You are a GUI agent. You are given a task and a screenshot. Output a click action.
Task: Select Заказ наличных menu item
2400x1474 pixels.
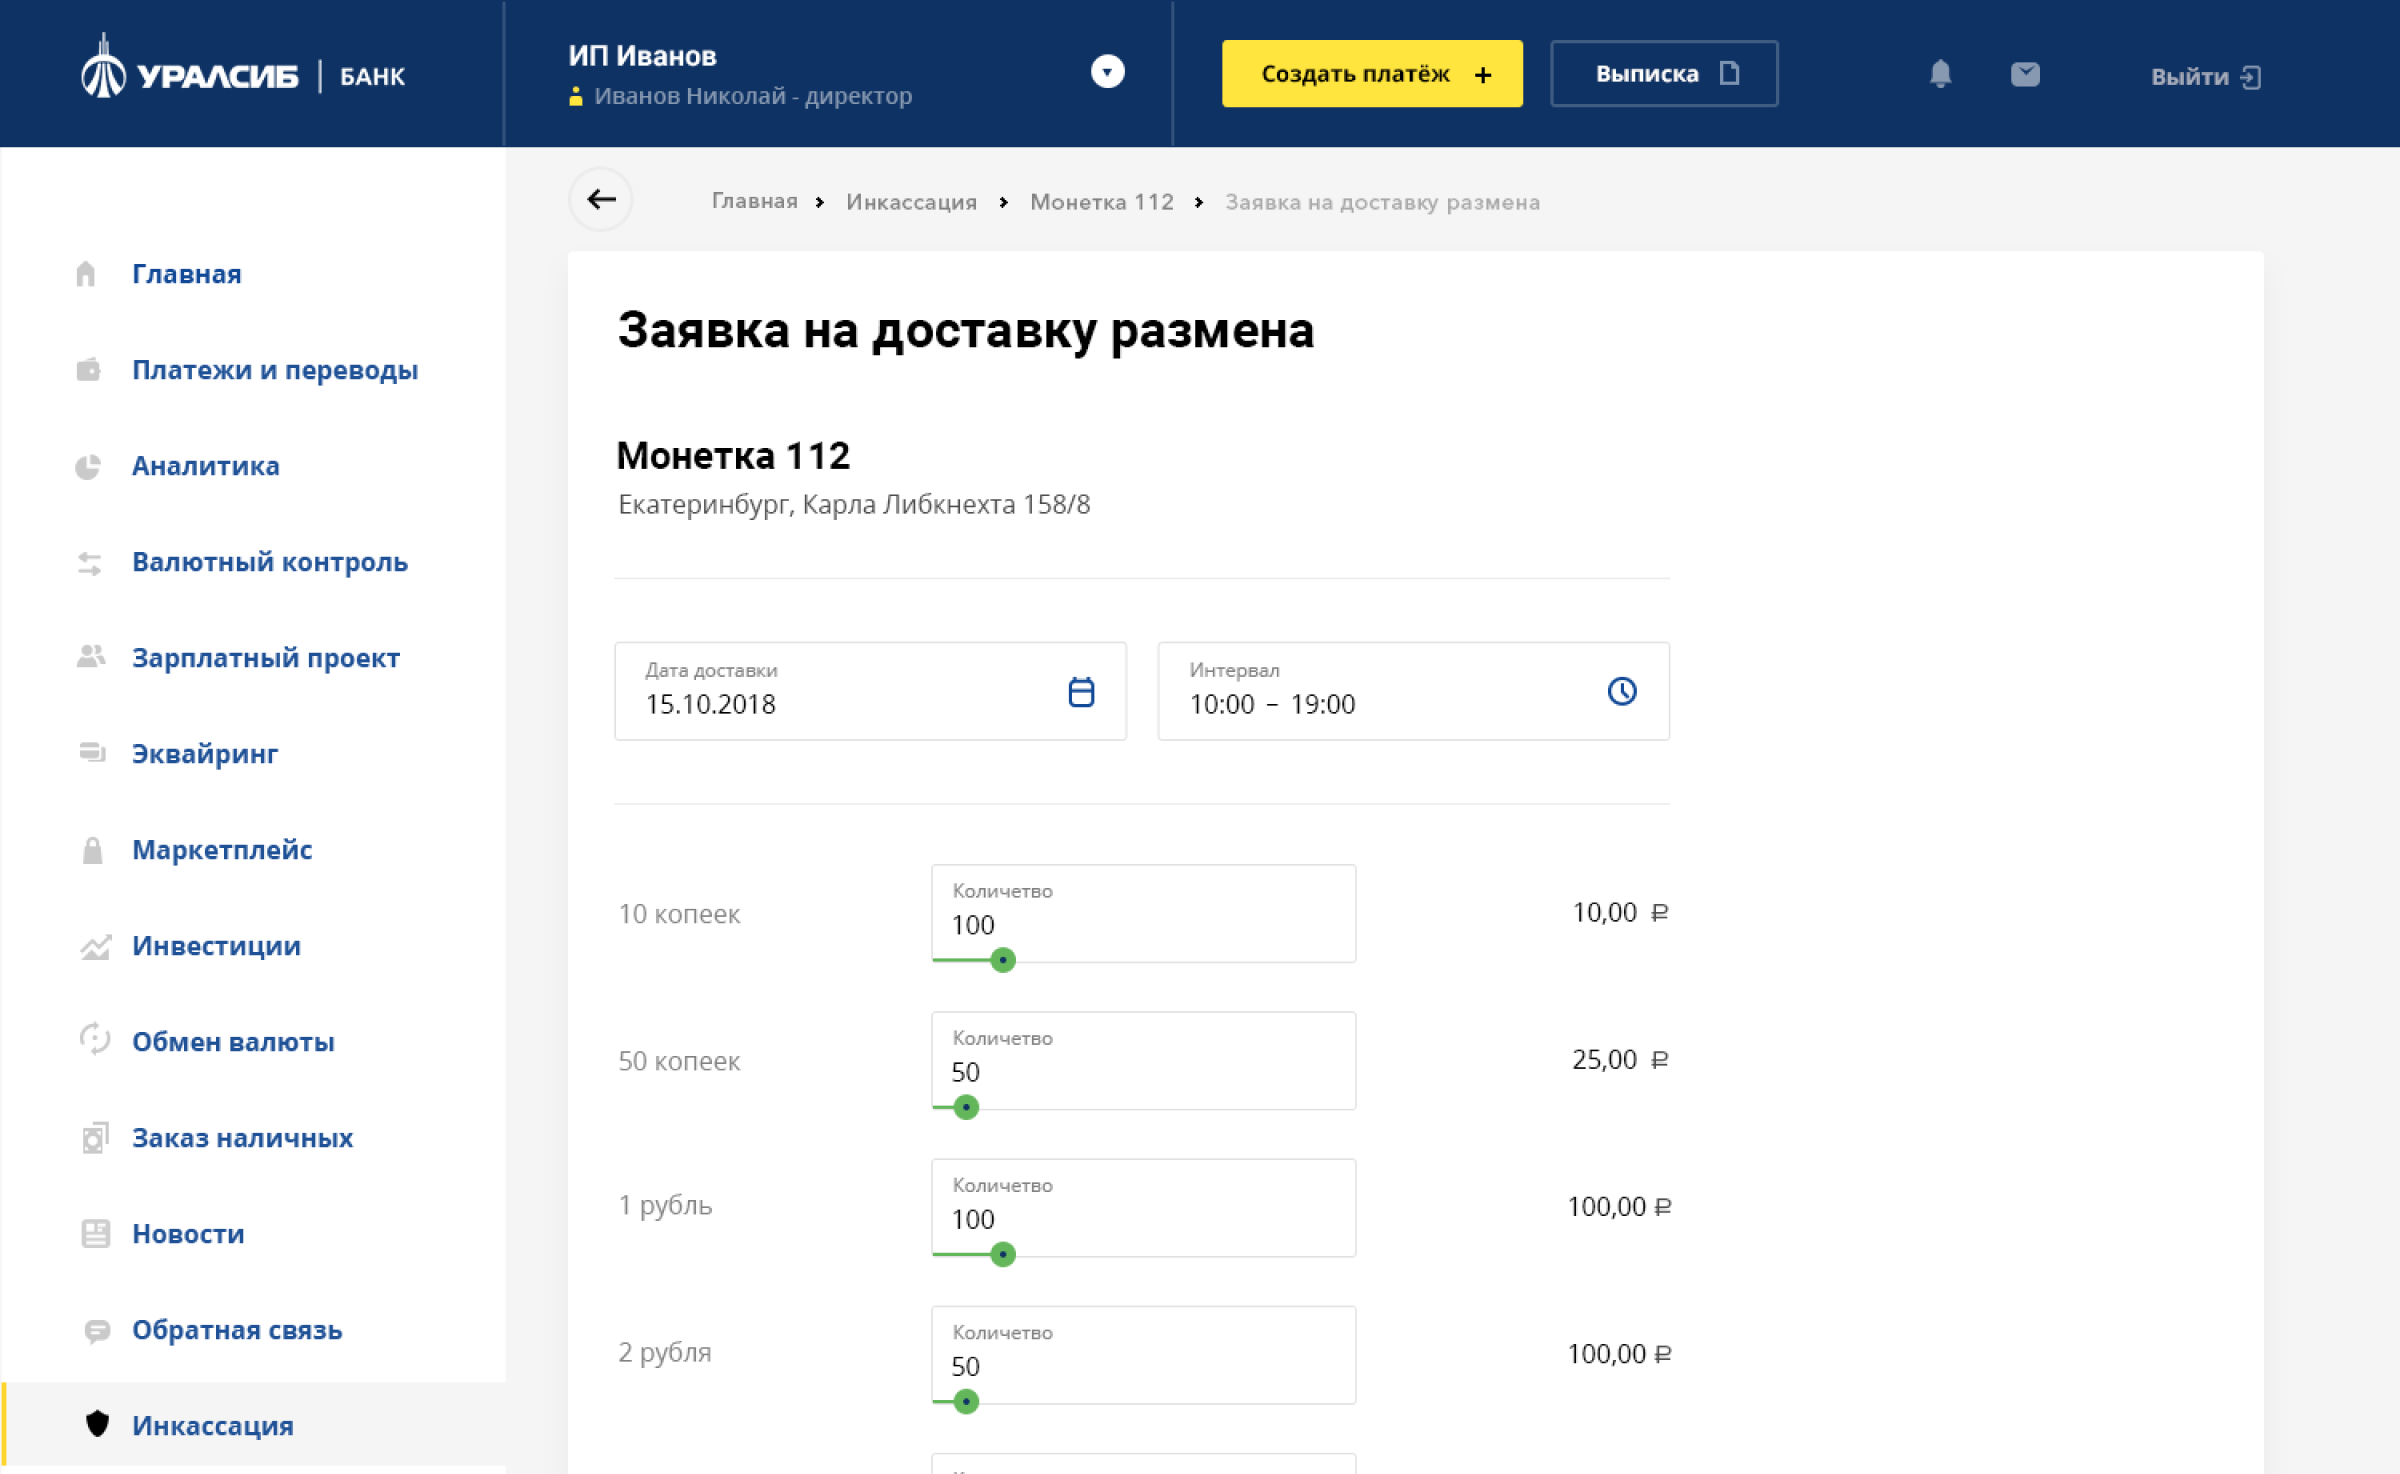(x=243, y=1138)
